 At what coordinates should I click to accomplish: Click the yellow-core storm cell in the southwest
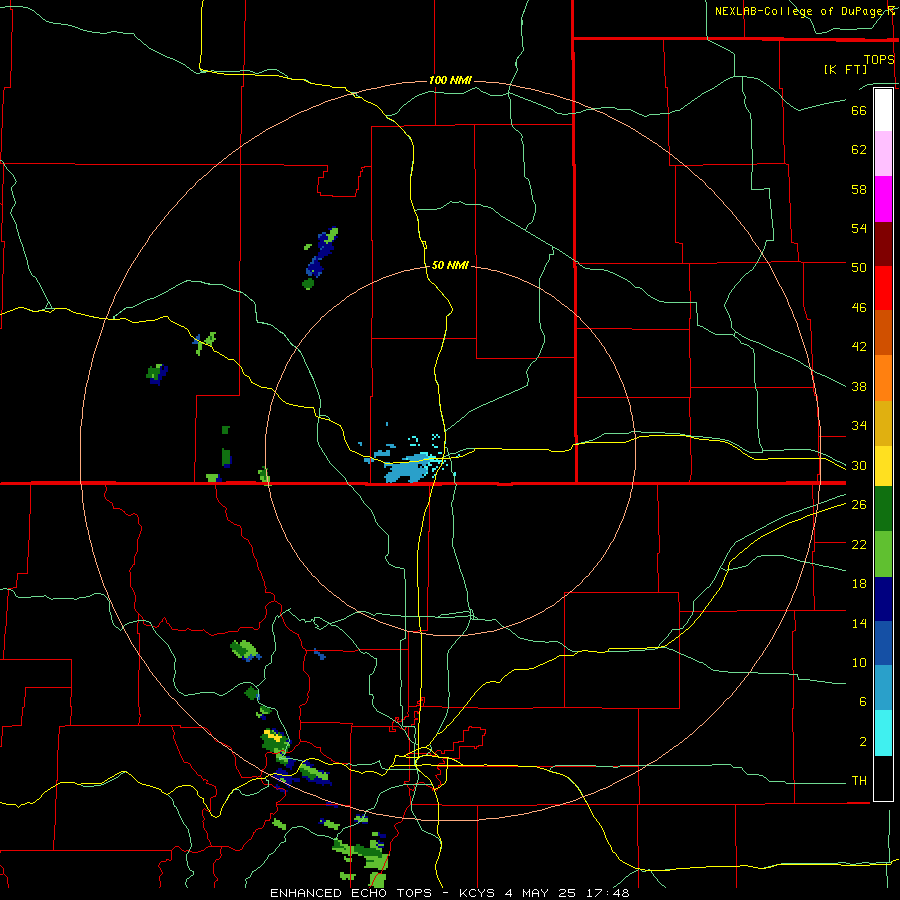[x=274, y=740]
